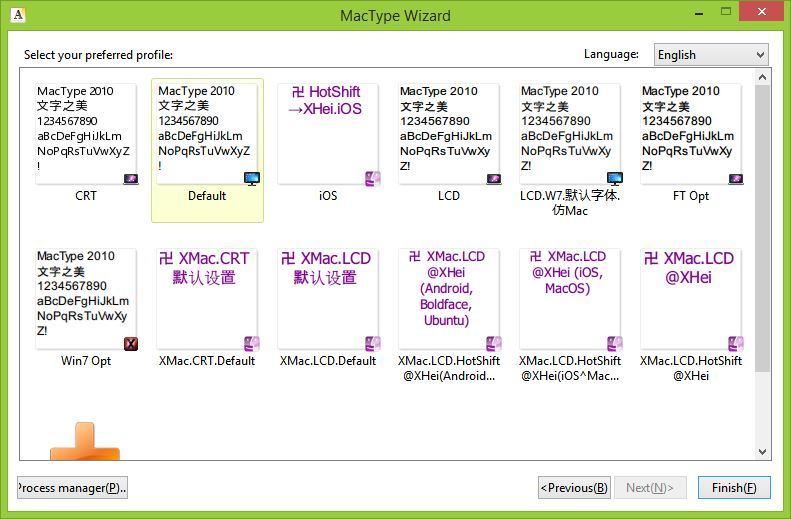Click purple file icon on XMac.LCD.Default
Screen dimensions: 791x519
[x=373, y=344]
